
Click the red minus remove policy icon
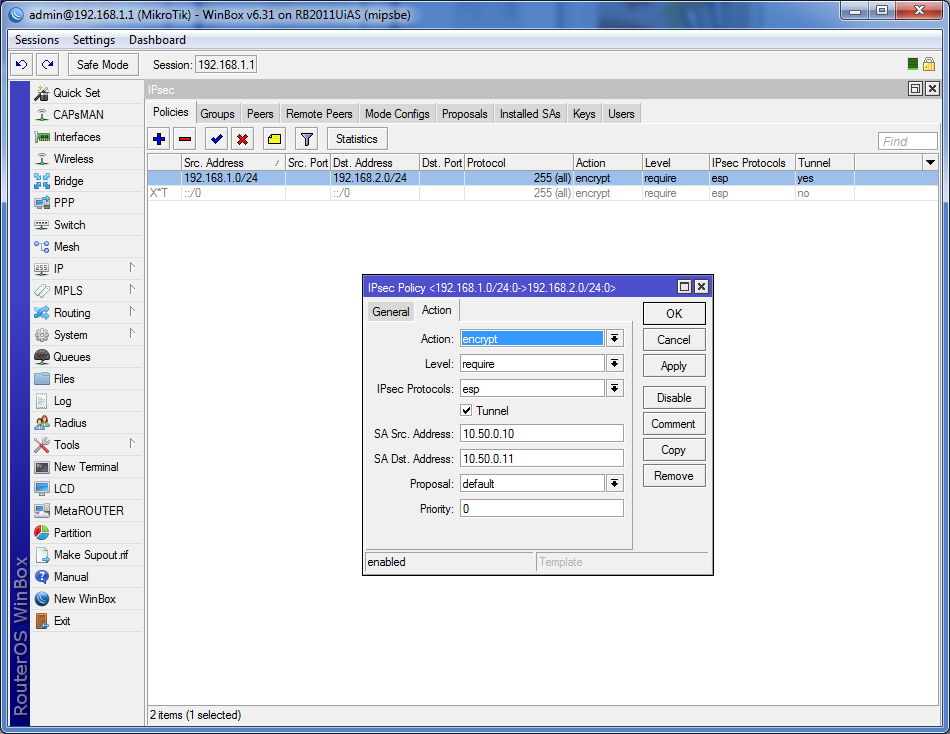185,139
